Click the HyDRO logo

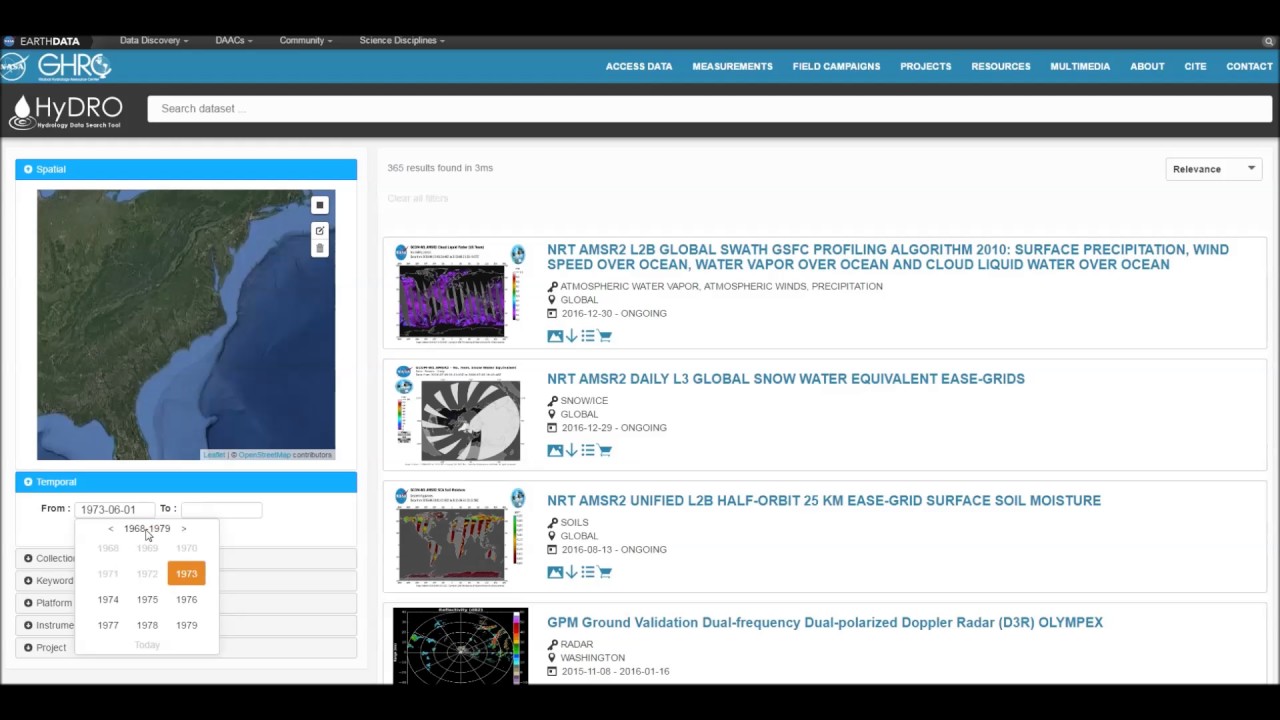66,112
